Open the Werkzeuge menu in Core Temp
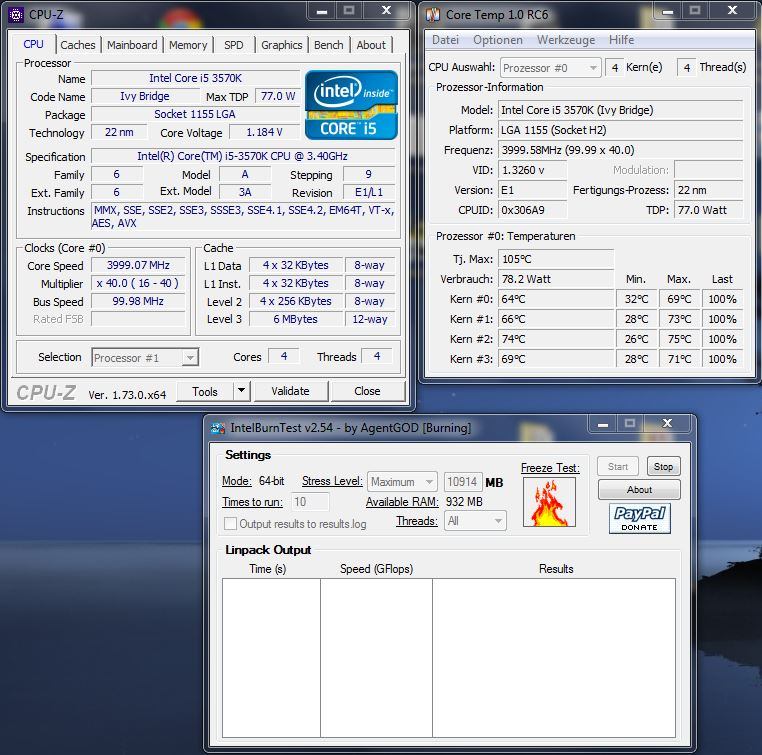Screen dimensions: 762x755 (x=566, y=40)
